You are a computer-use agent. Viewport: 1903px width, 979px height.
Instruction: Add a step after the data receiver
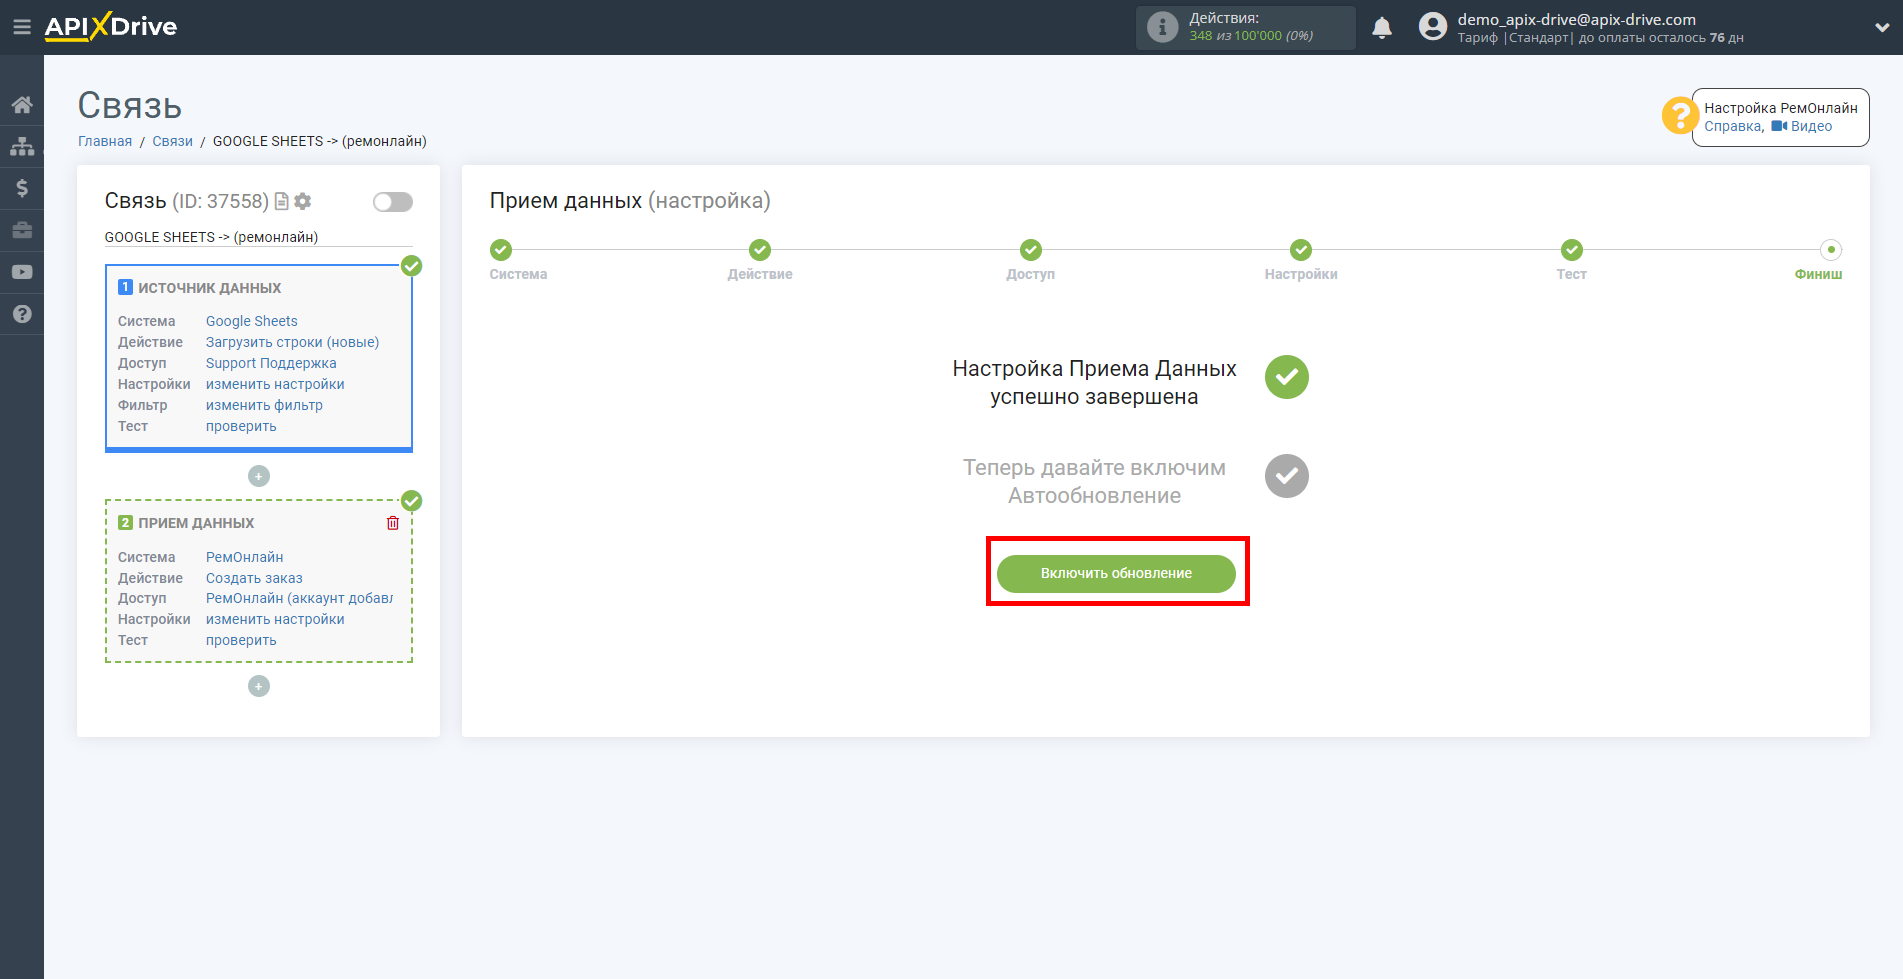[259, 686]
